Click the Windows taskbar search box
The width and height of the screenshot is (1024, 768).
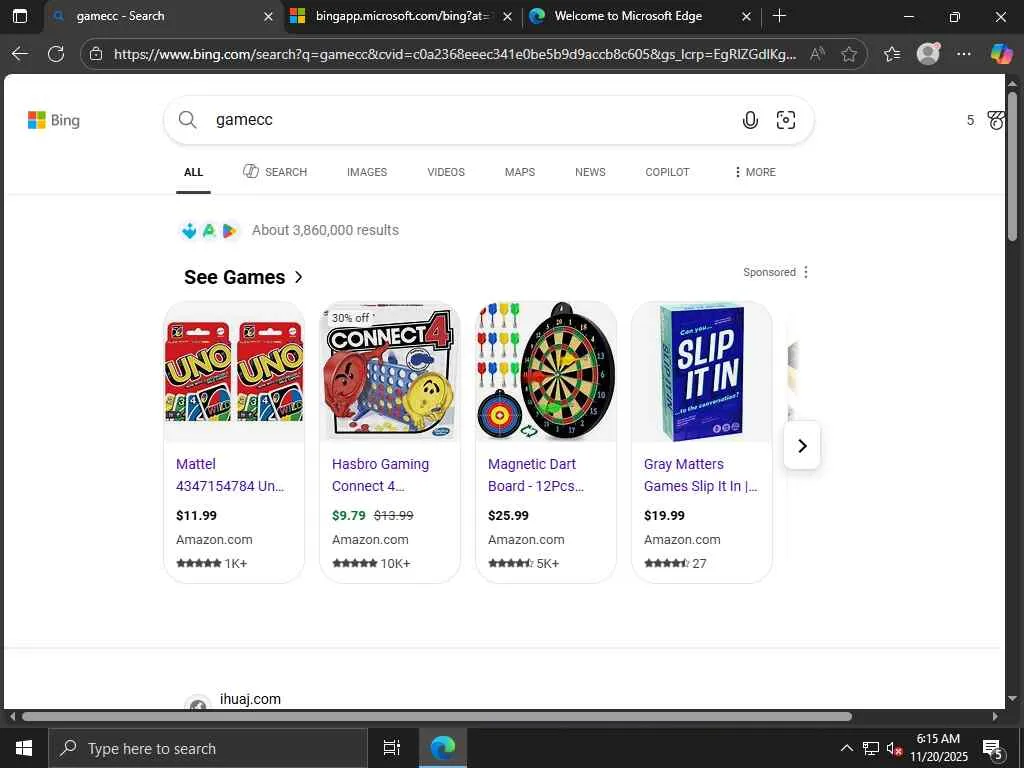[x=208, y=748]
